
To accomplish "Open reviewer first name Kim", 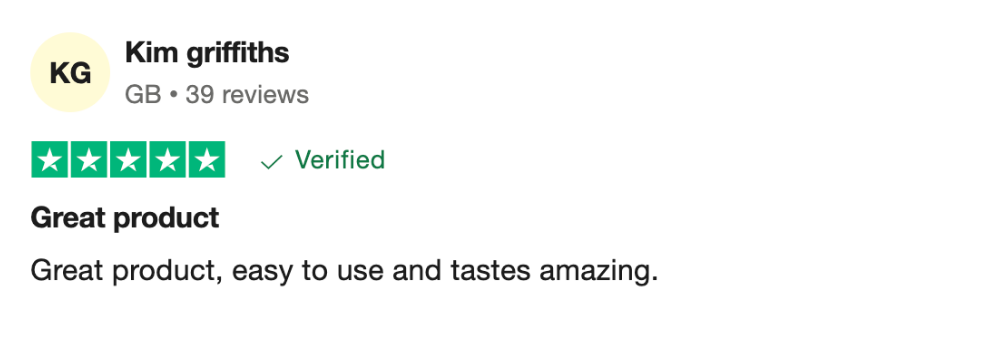I will click(x=150, y=52).
